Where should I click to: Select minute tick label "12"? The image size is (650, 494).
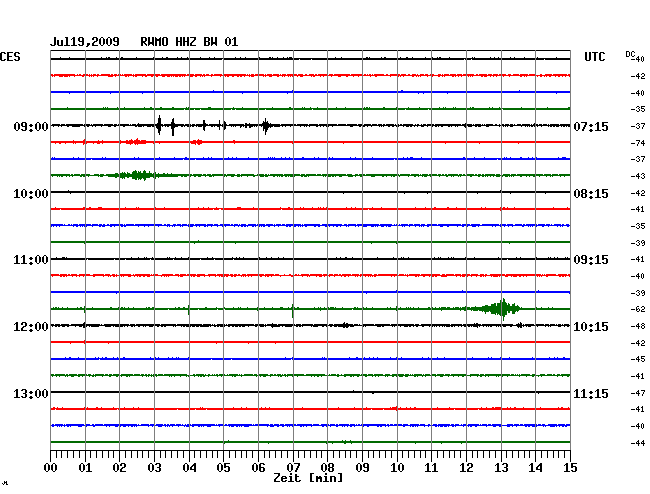[466, 468]
